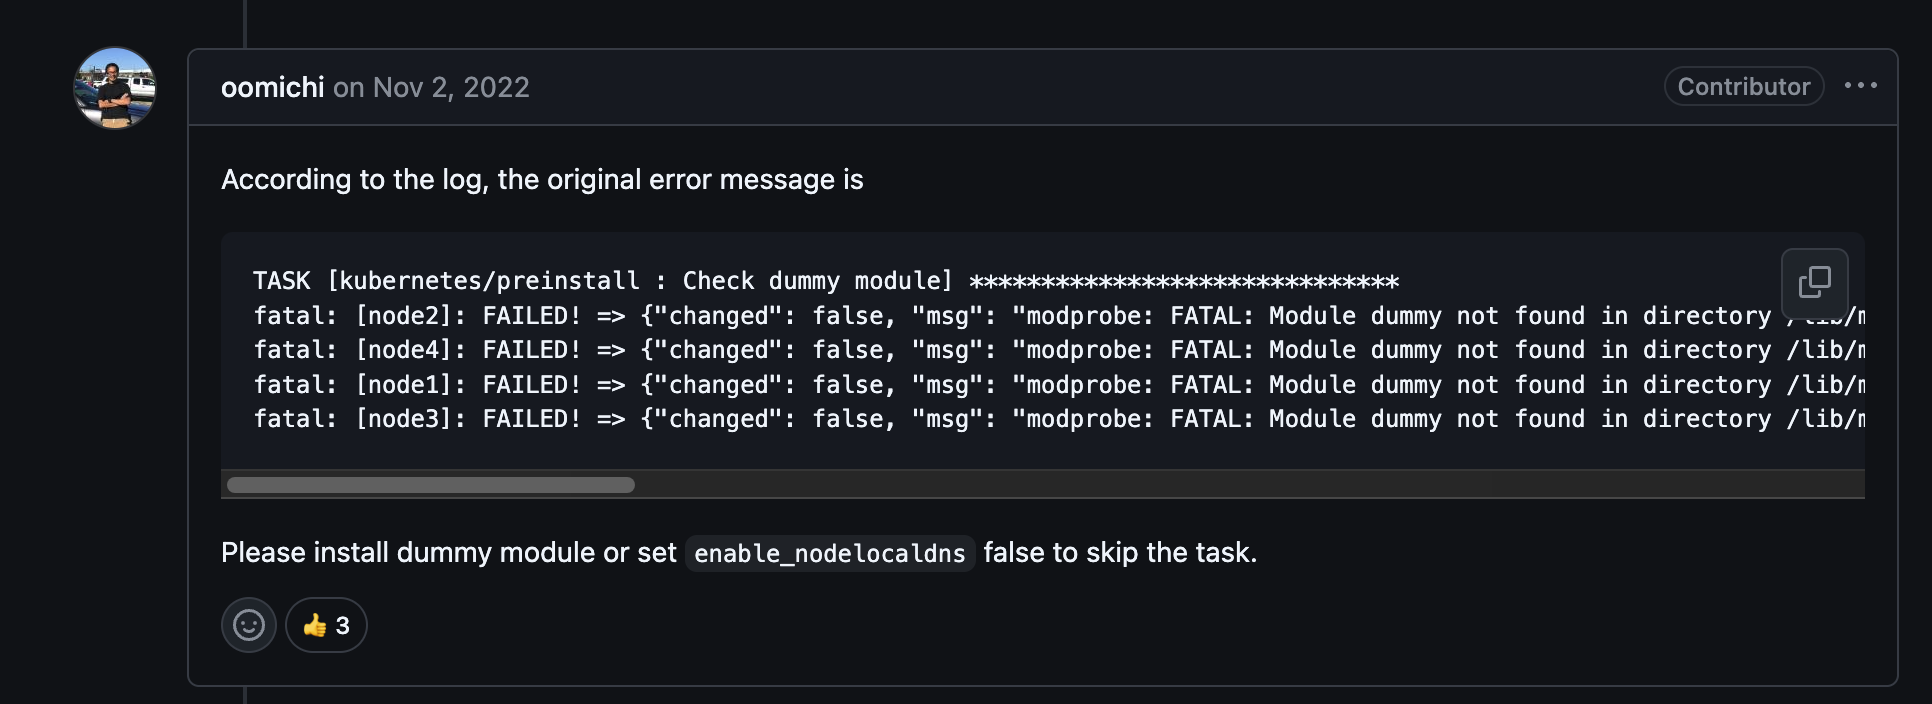The height and width of the screenshot is (704, 1932).
Task: Click the node4 FAILED log line
Action: (1059, 350)
